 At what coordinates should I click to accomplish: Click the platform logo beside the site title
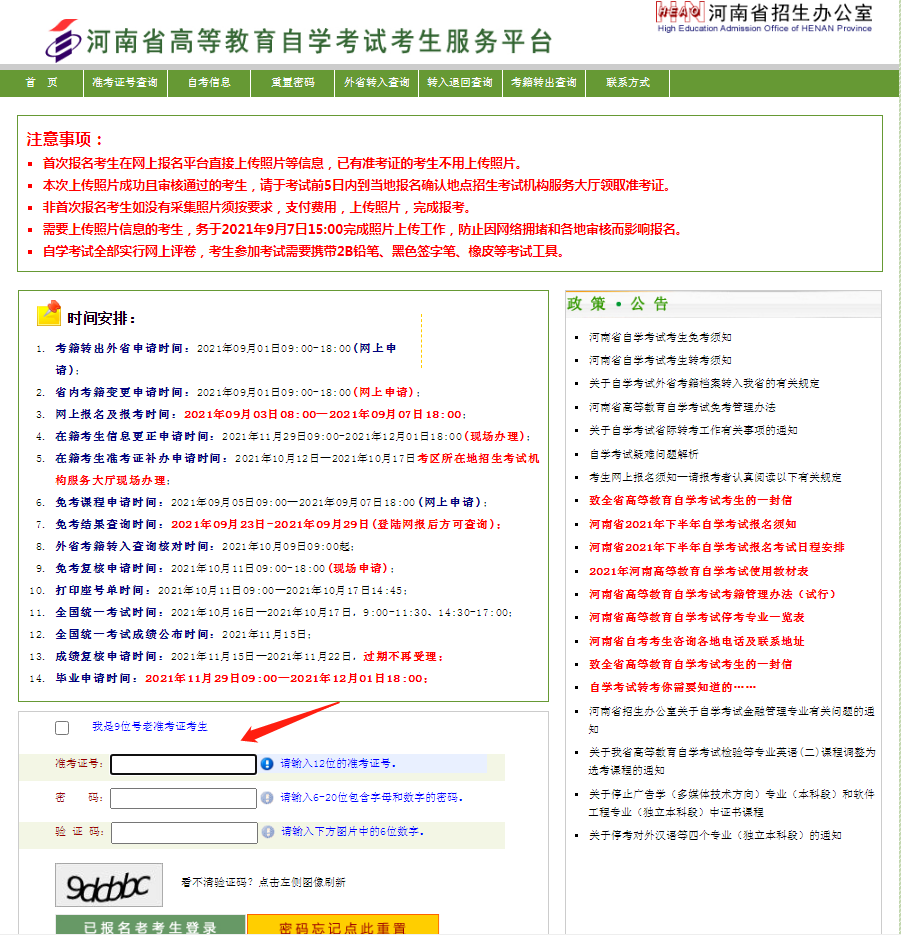(x=62, y=40)
